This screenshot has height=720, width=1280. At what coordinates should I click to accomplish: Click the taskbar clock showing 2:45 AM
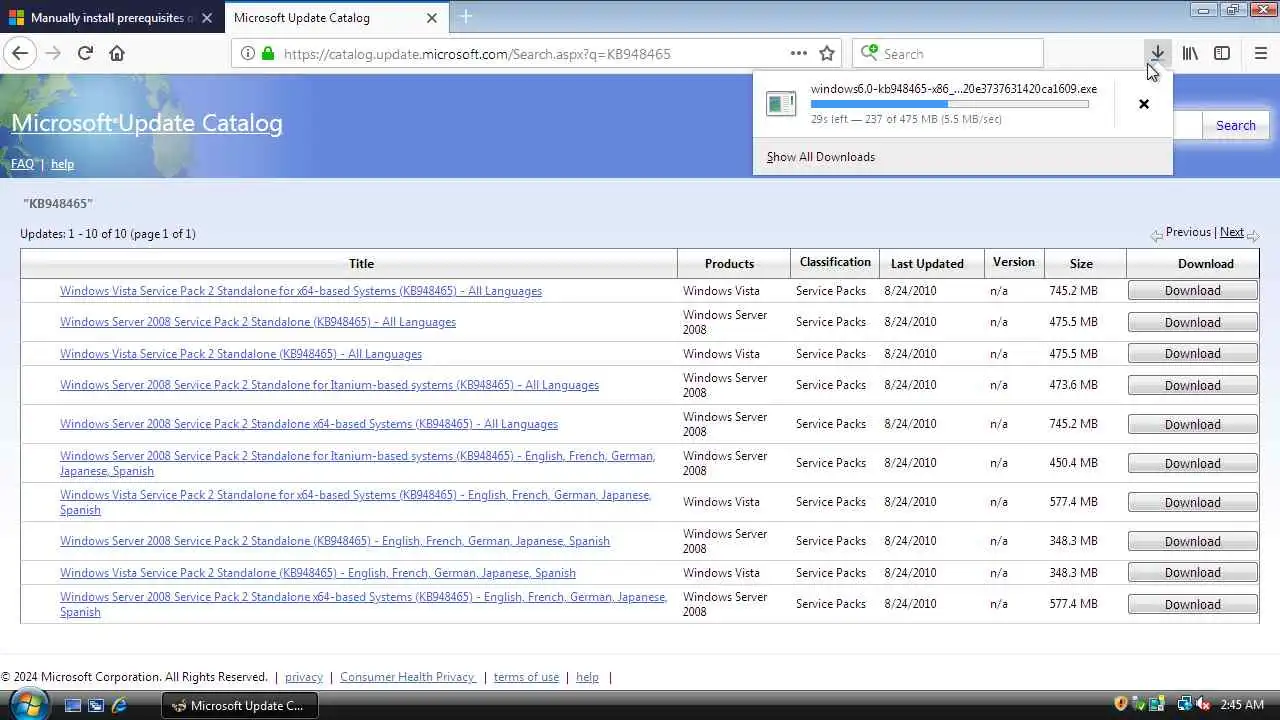click(x=1242, y=705)
